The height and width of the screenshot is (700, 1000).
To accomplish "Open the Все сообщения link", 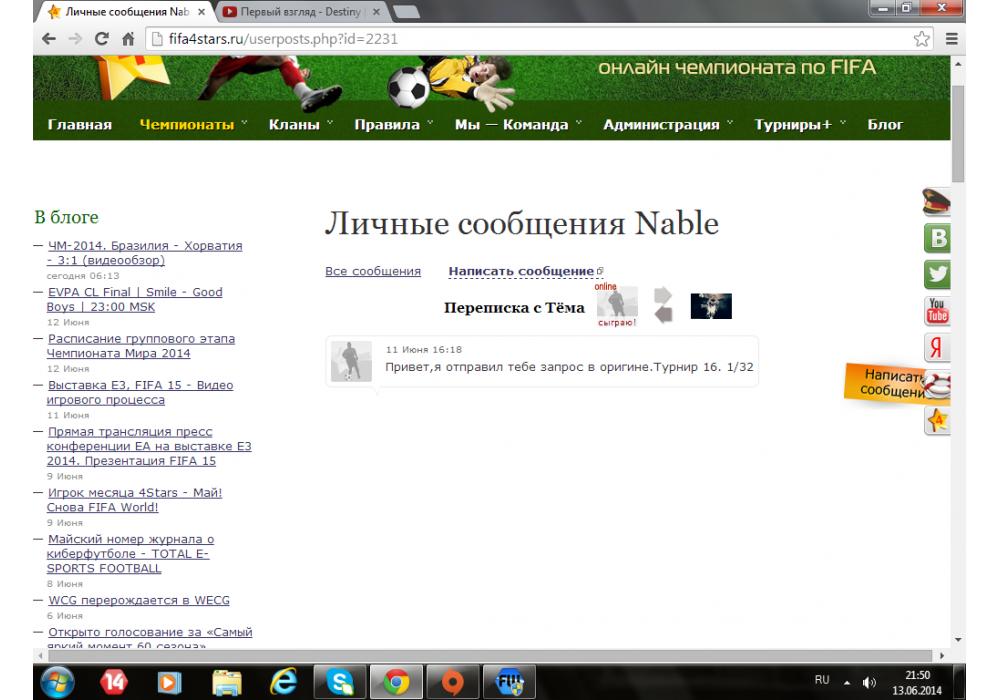I will (x=373, y=271).
